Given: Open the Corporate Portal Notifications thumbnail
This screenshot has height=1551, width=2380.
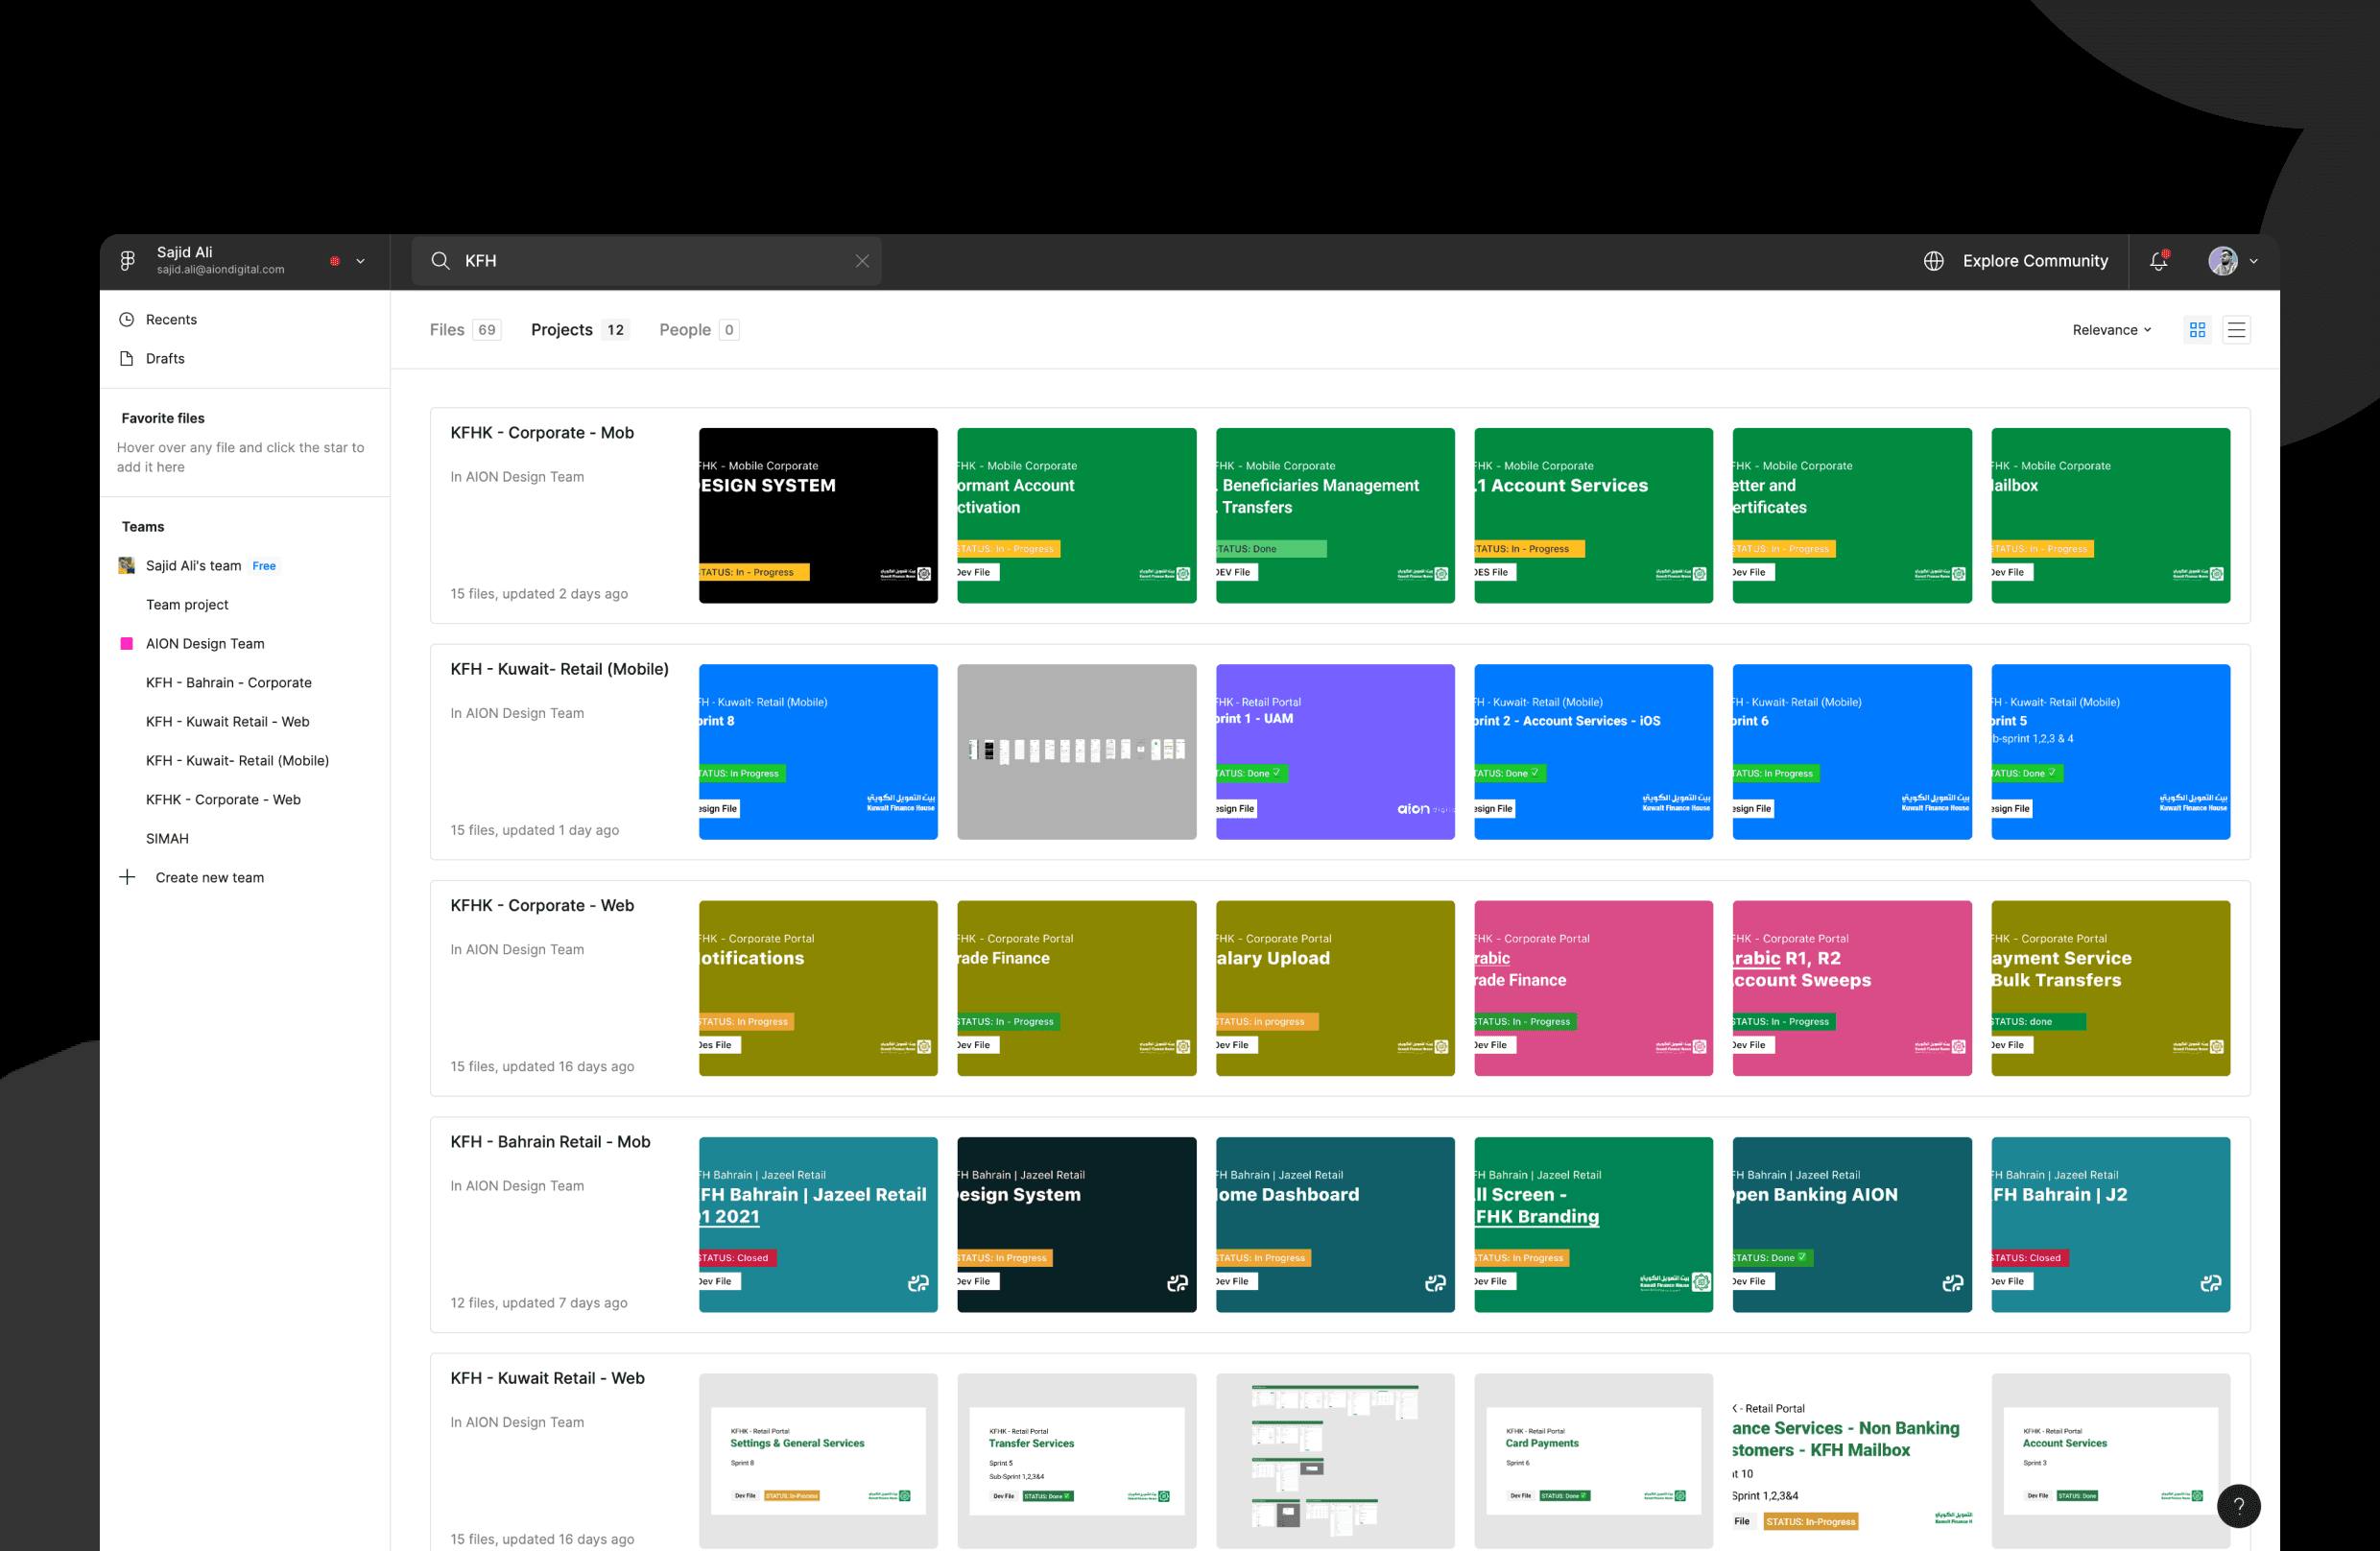Looking at the screenshot, I should pyautogui.click(x=818, y=988).
